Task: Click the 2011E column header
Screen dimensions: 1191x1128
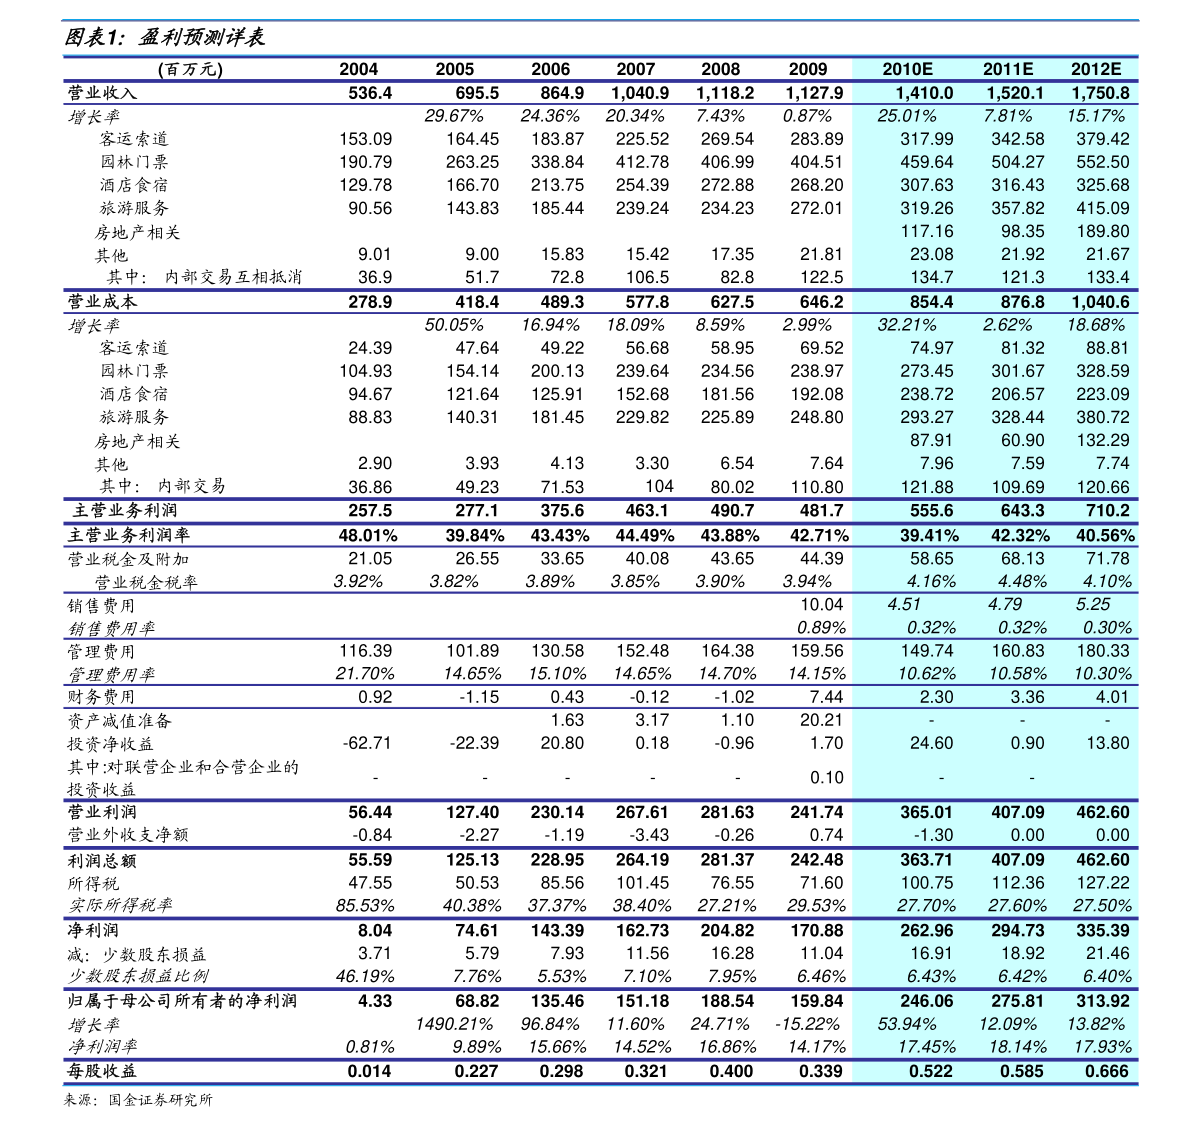Action: pyautogui.click(x=1007, y=69)
